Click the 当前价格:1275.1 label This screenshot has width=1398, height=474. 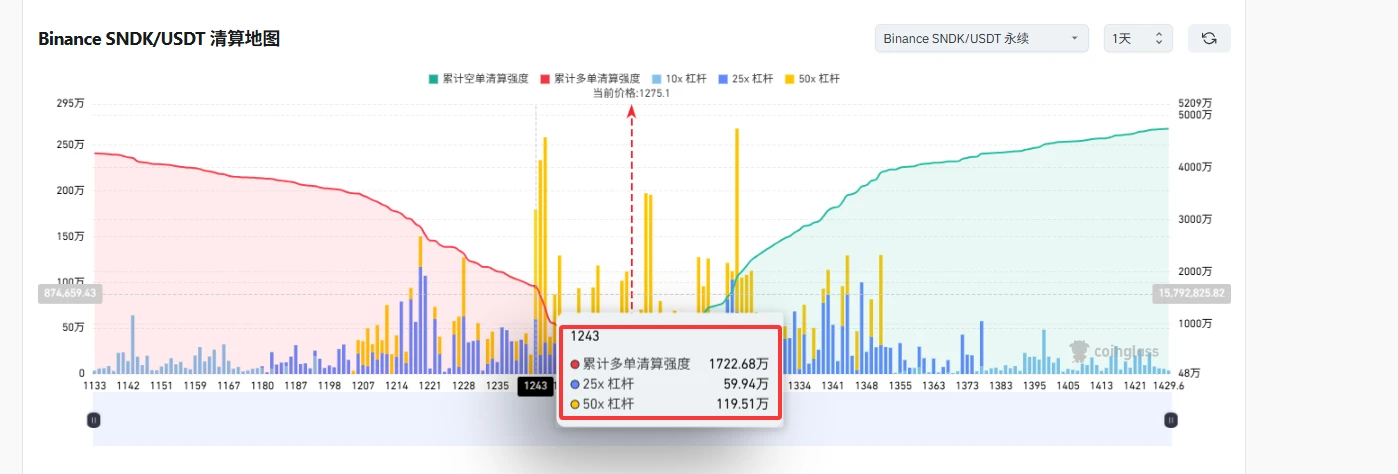(x=631, y=93)
